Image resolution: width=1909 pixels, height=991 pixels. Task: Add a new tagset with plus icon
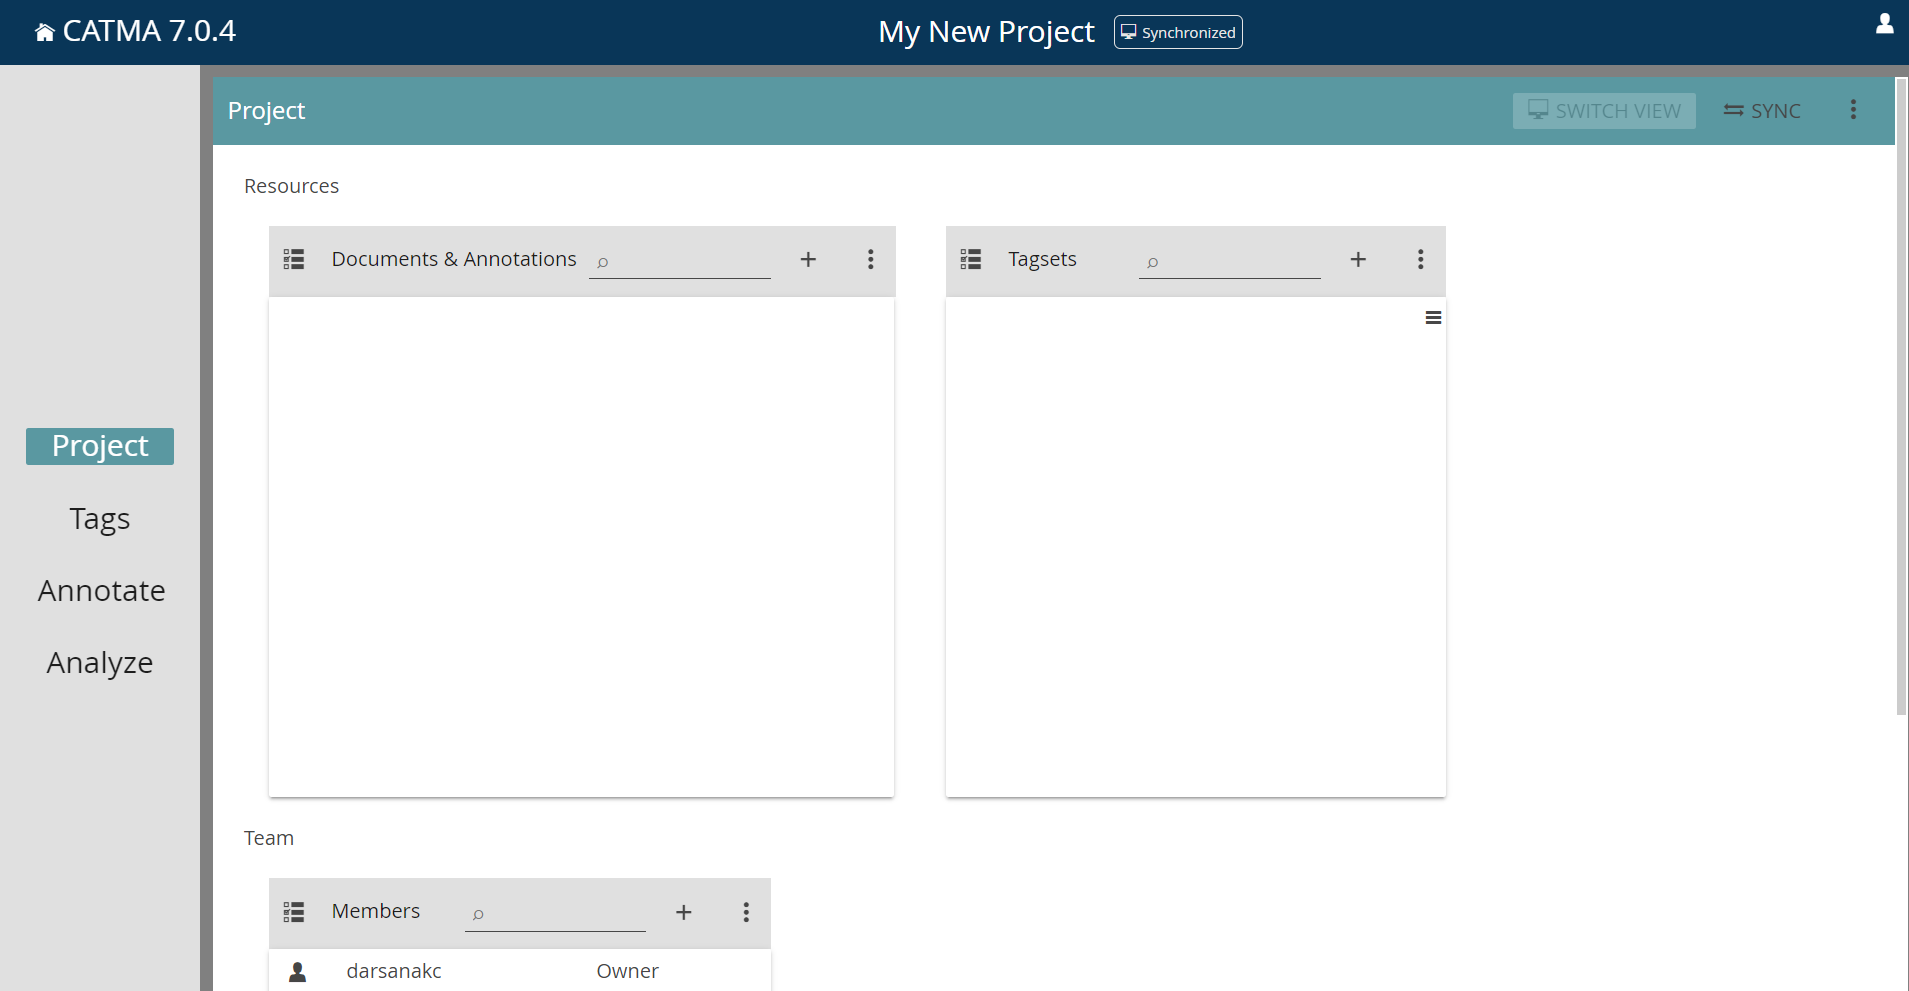pyautogui.click(x=1358, y=260)
